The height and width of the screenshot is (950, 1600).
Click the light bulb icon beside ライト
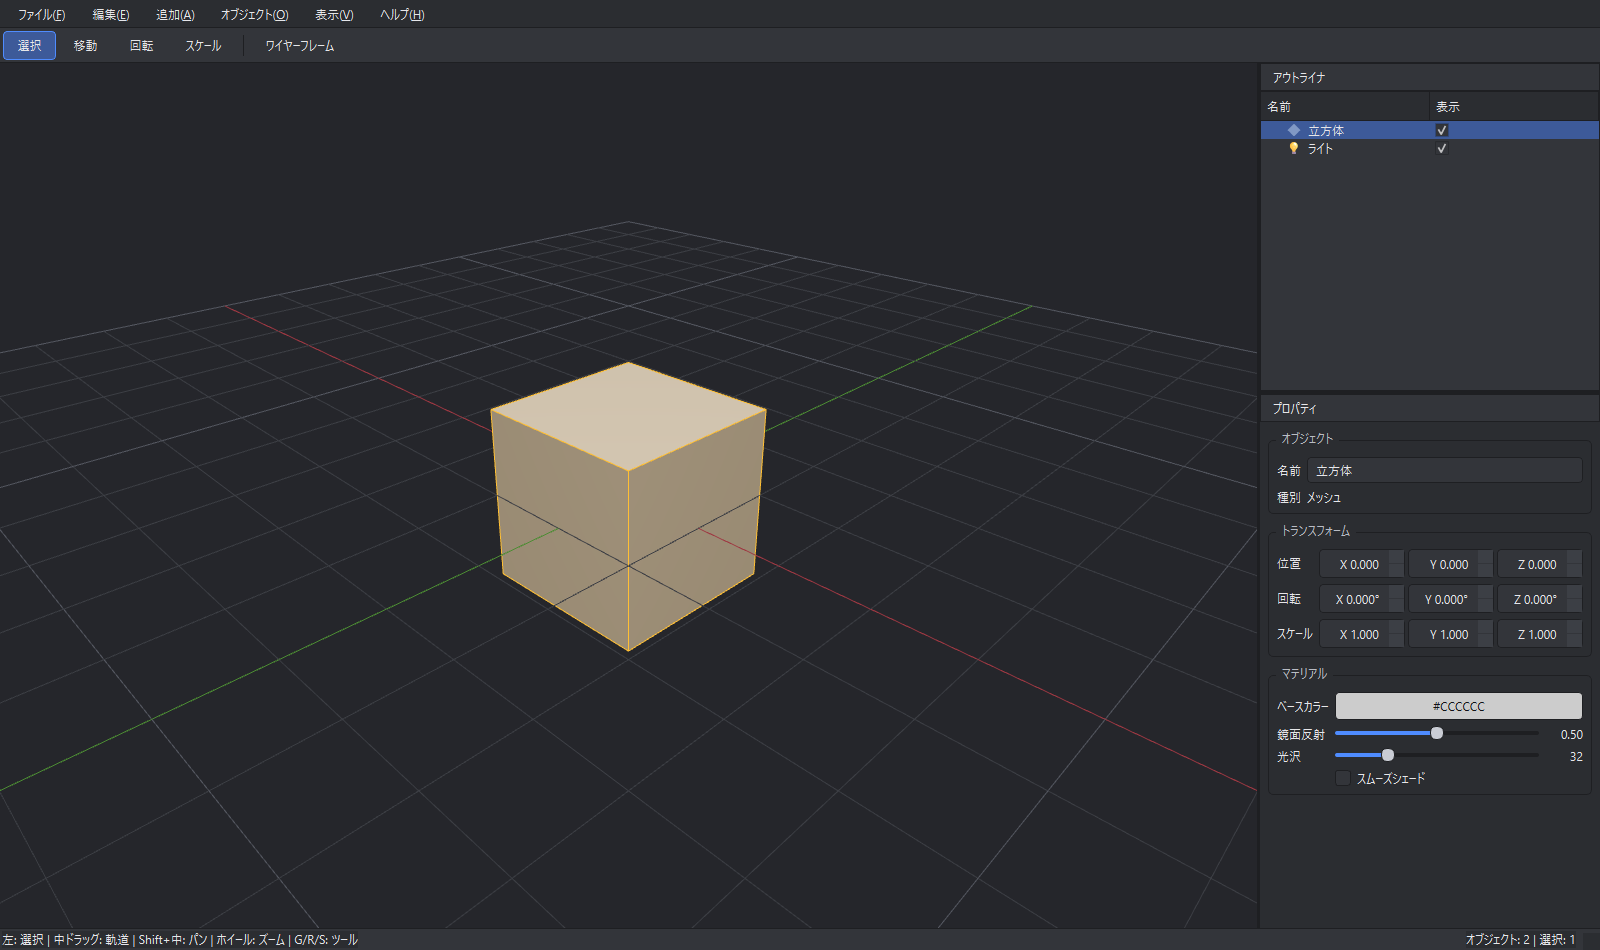point(1294,148)
